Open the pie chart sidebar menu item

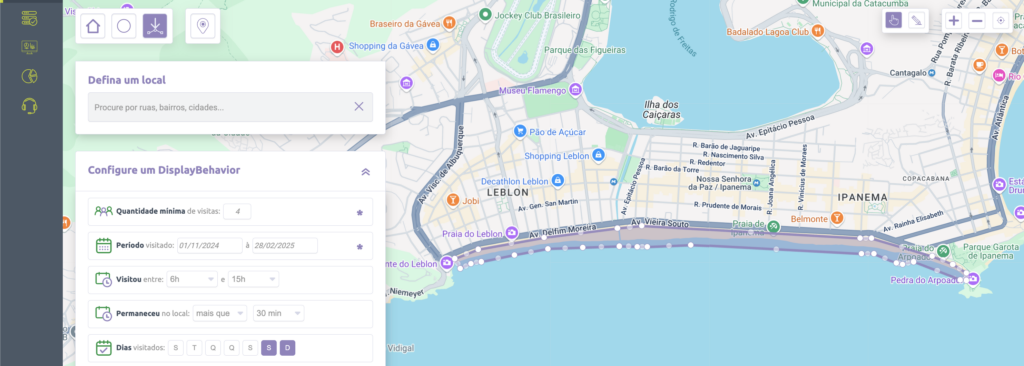pos(29,76)
